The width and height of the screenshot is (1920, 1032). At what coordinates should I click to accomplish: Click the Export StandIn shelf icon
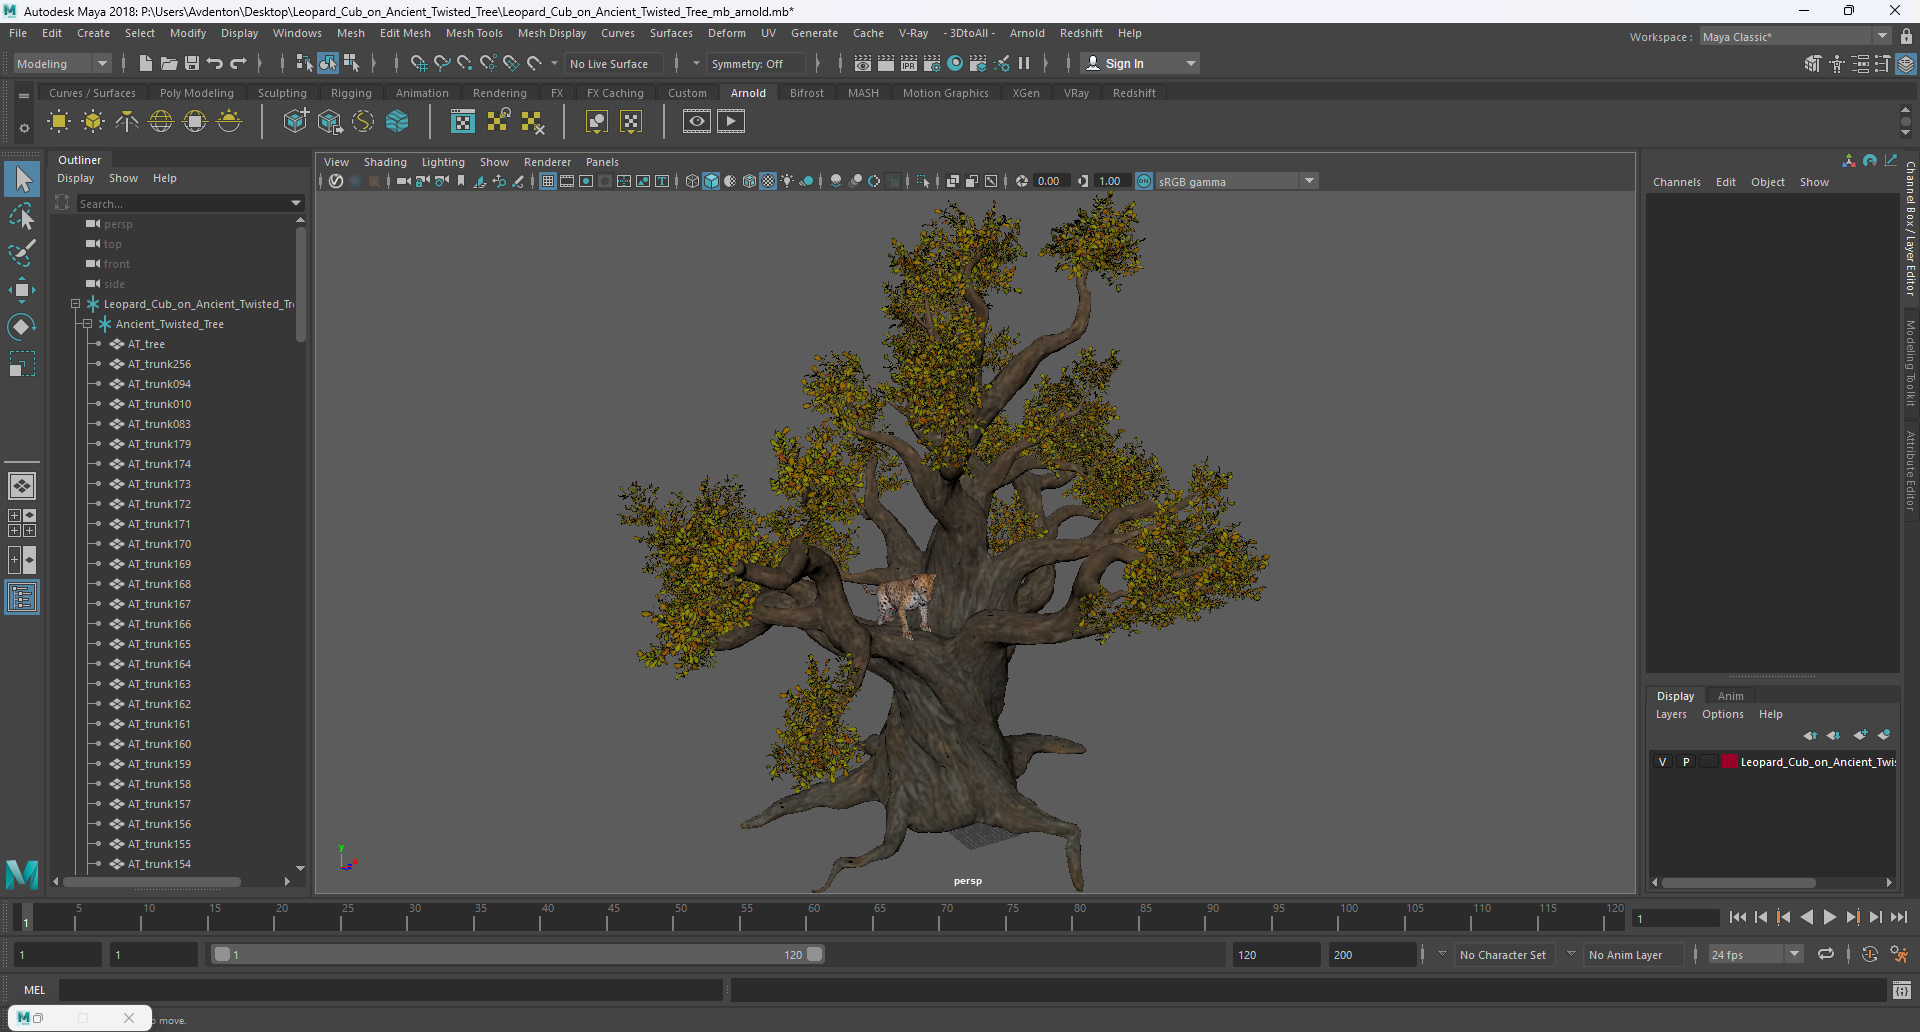click(x=329, y=122)
